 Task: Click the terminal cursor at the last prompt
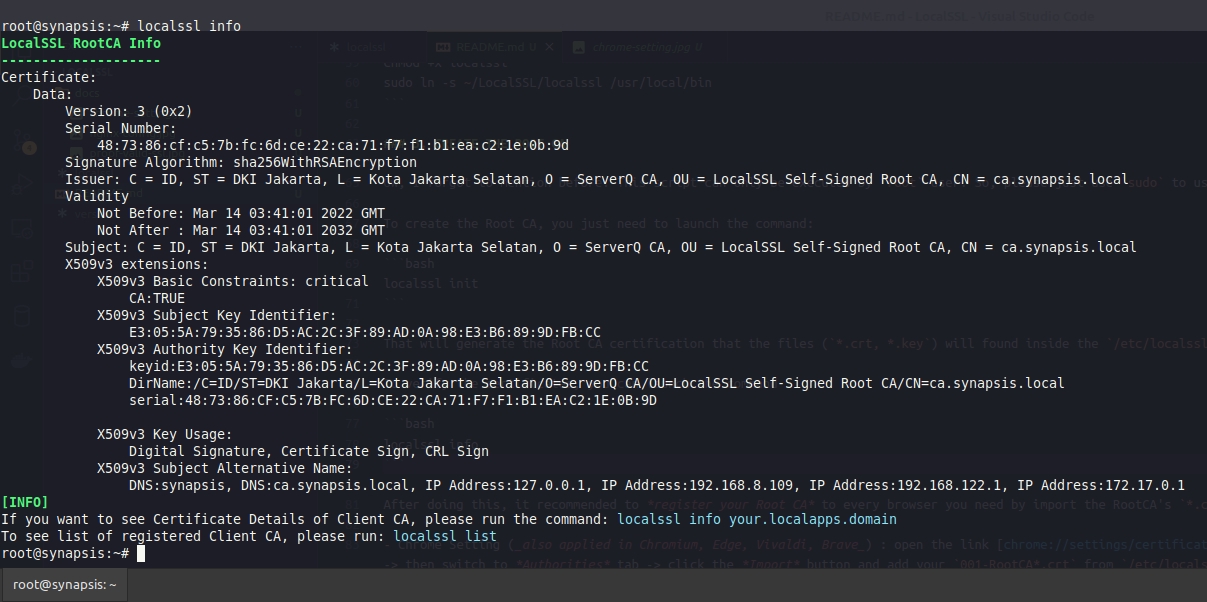pos(142,553)
